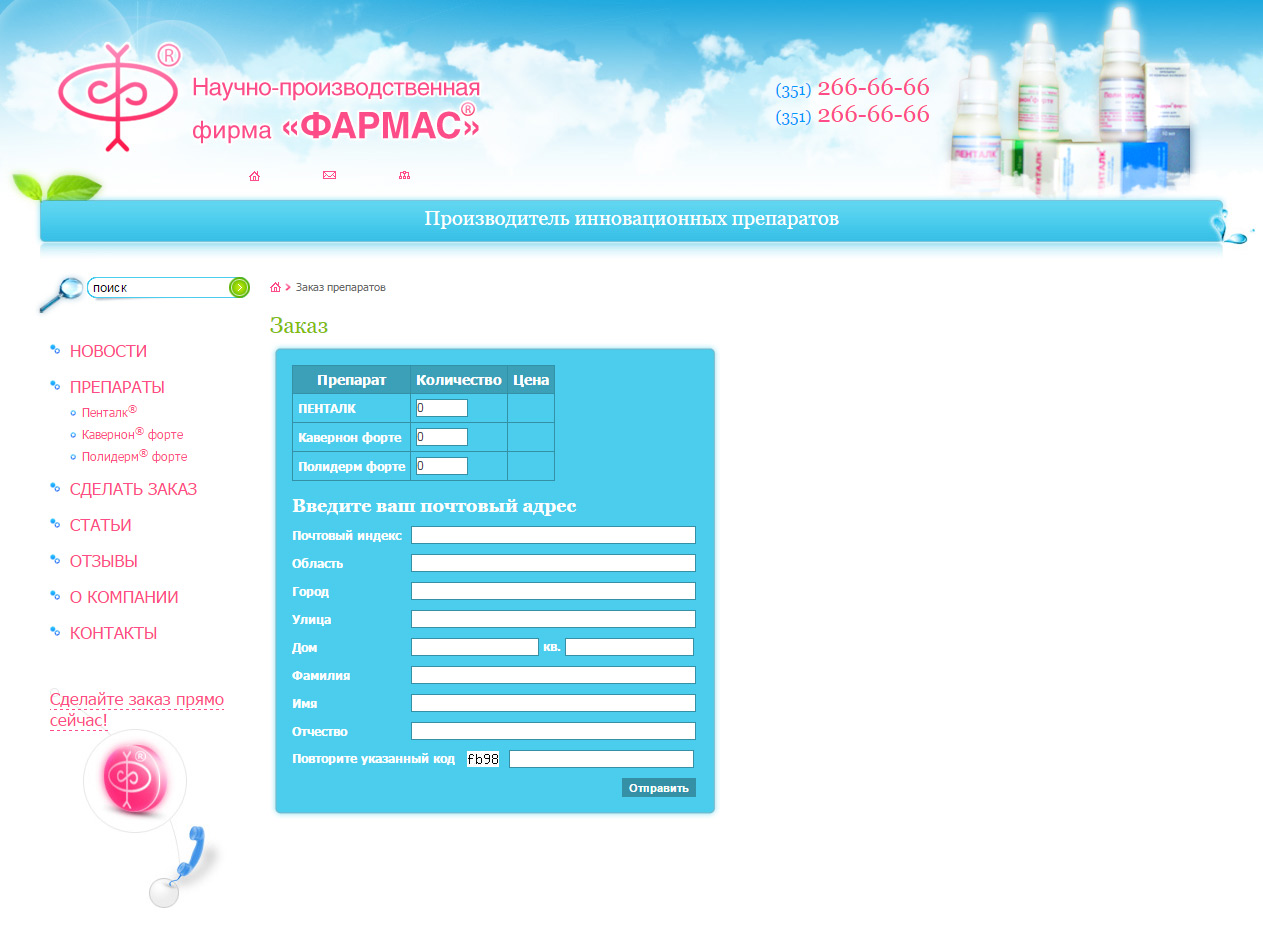The width and height of the screenshot is (1263, 933).
Task: Click the 'Введите ваш почтовый адрес' heading
Action: tap(434, 506)
